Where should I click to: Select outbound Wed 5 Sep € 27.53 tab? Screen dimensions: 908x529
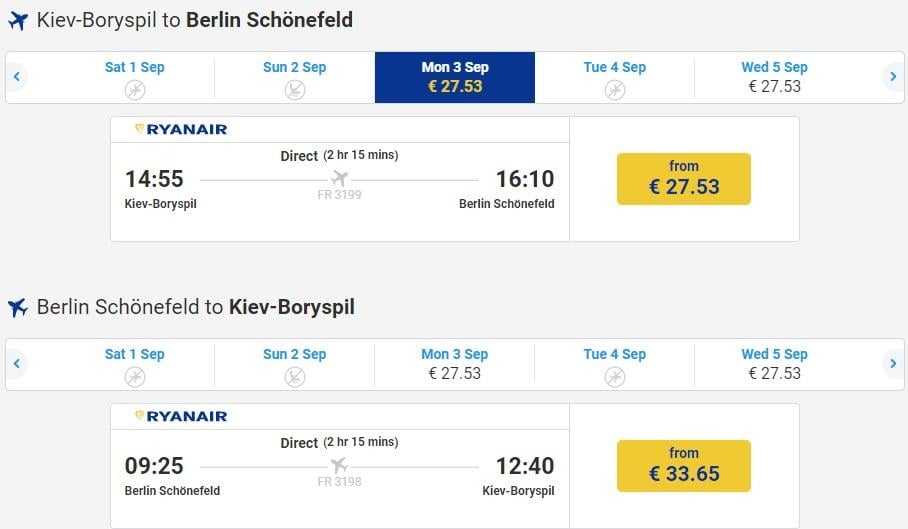click(x=775, y=78)
